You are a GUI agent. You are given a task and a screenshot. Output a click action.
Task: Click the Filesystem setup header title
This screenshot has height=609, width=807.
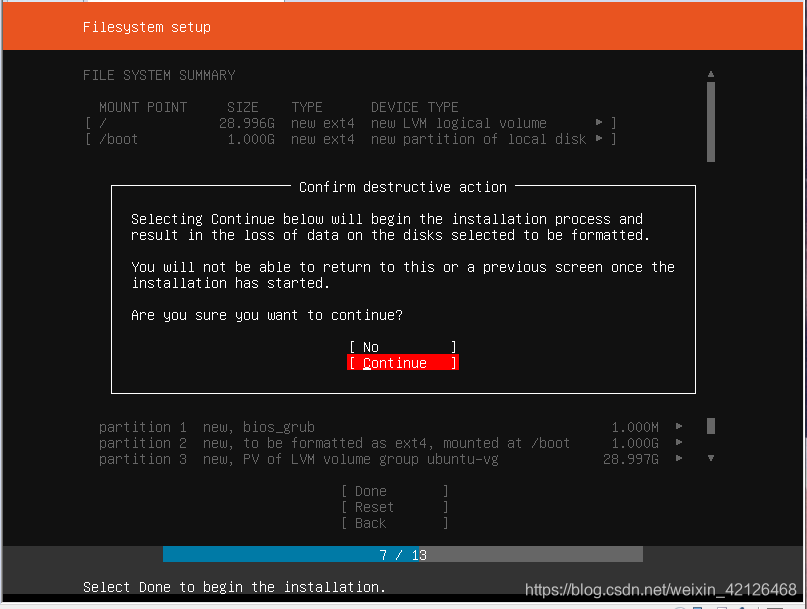147,27
